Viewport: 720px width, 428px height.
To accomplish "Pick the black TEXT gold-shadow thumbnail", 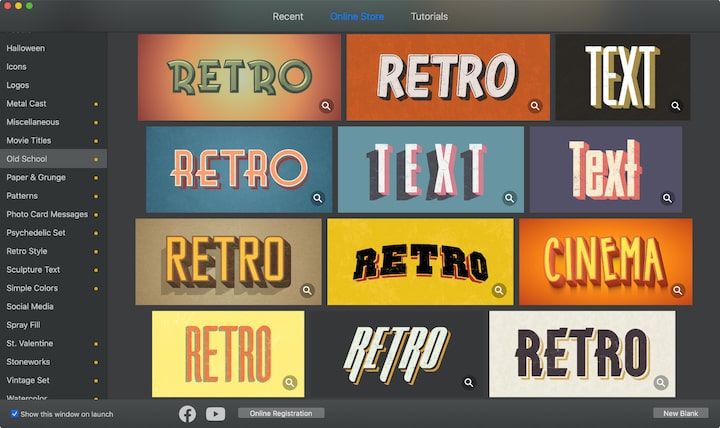I will point(623,77).
